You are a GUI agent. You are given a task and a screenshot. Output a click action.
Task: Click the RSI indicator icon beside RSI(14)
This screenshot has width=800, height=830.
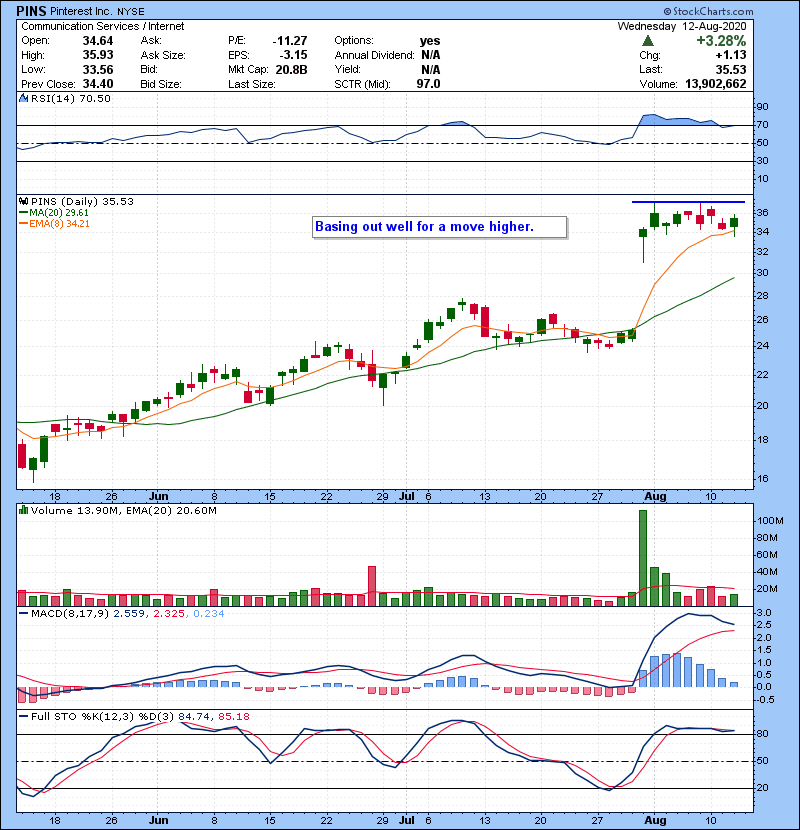(x=23, y=98)
